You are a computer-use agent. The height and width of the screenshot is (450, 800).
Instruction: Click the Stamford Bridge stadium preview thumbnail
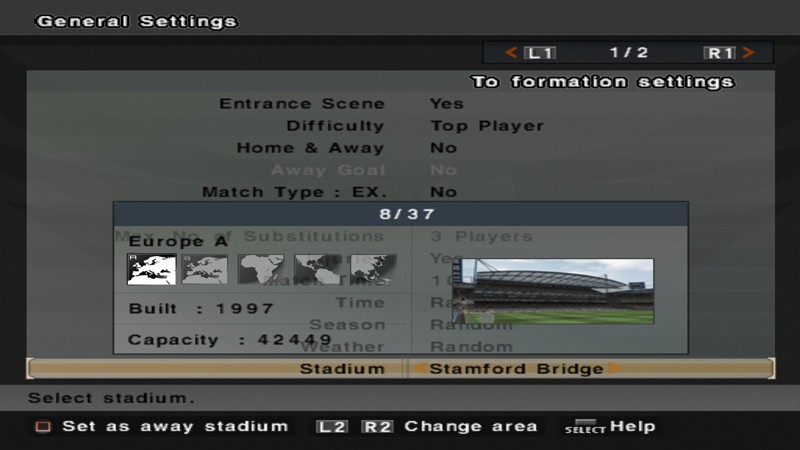coord(553,291)
